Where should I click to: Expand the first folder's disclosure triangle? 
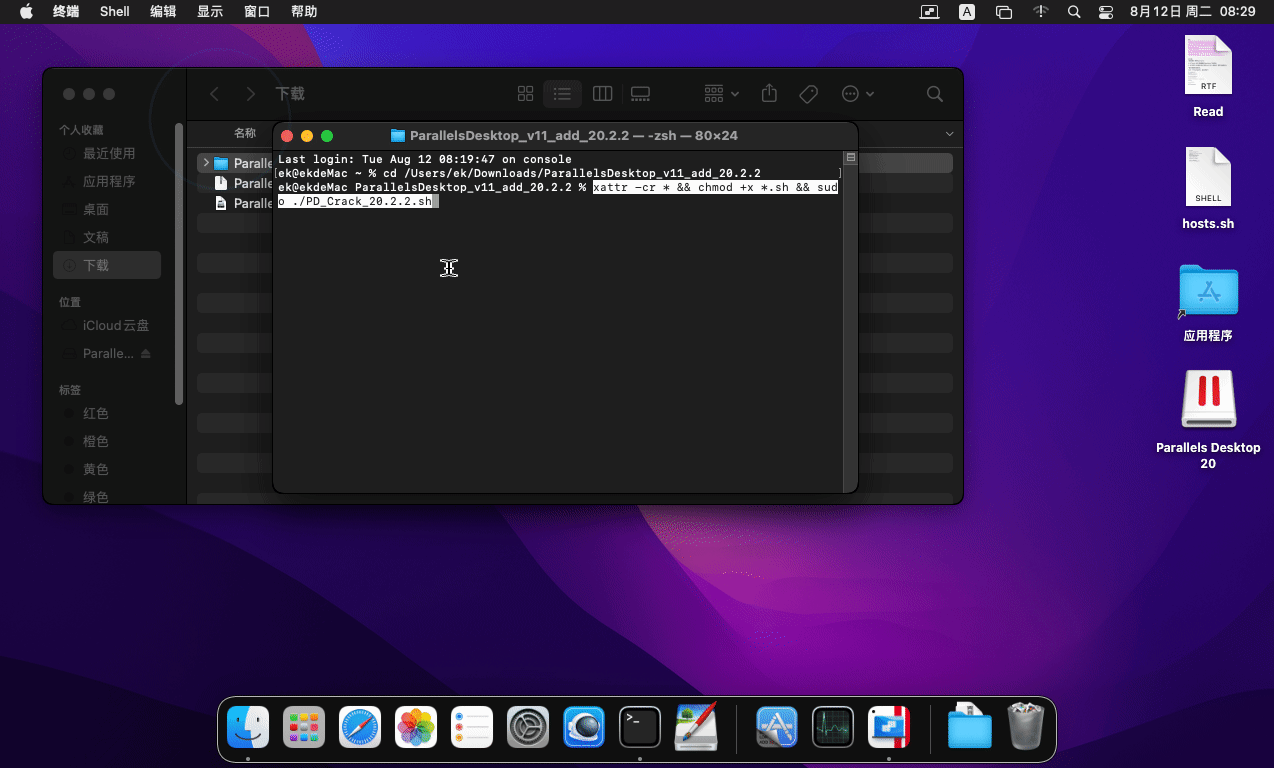[x=206, y=163]
